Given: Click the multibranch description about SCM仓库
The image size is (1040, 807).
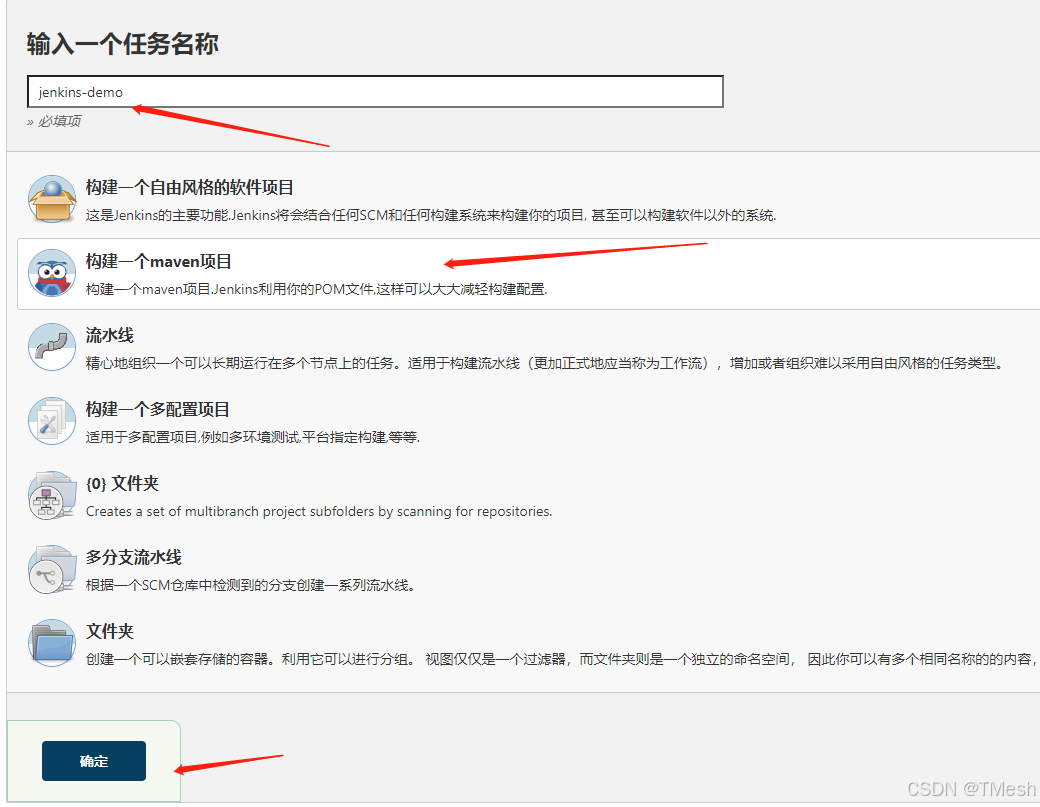Looking at the screenshot, I should [251, 586].
